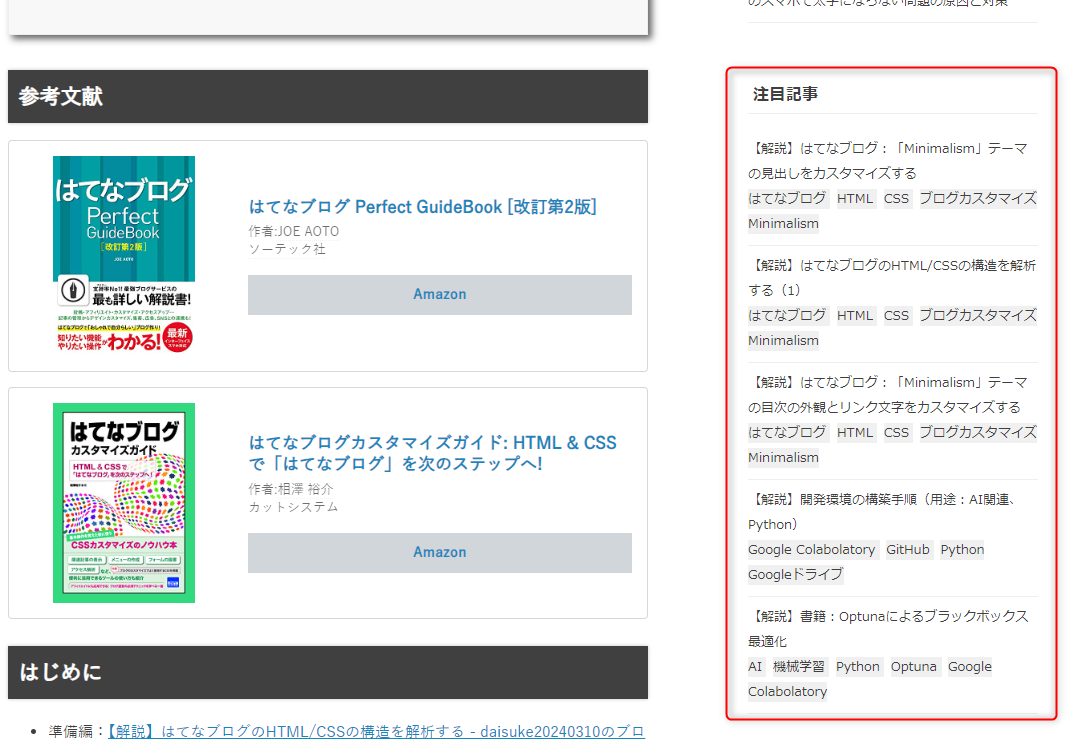Select the はじめに section heading
This screenshot has height=747, width=1076.
(x=60, y=672)
